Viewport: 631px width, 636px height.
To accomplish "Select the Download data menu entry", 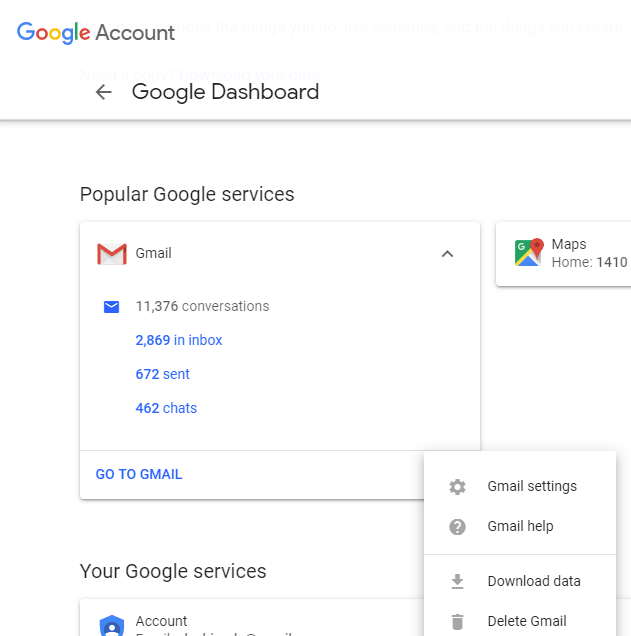I will click(x=534, y=581).
